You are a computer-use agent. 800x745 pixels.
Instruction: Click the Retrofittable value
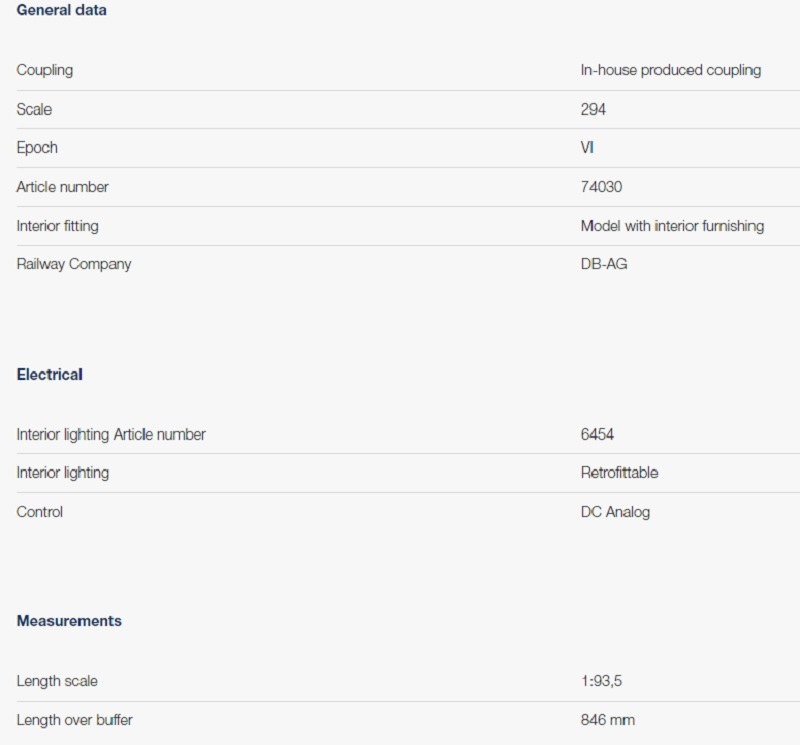coord(619,473)
